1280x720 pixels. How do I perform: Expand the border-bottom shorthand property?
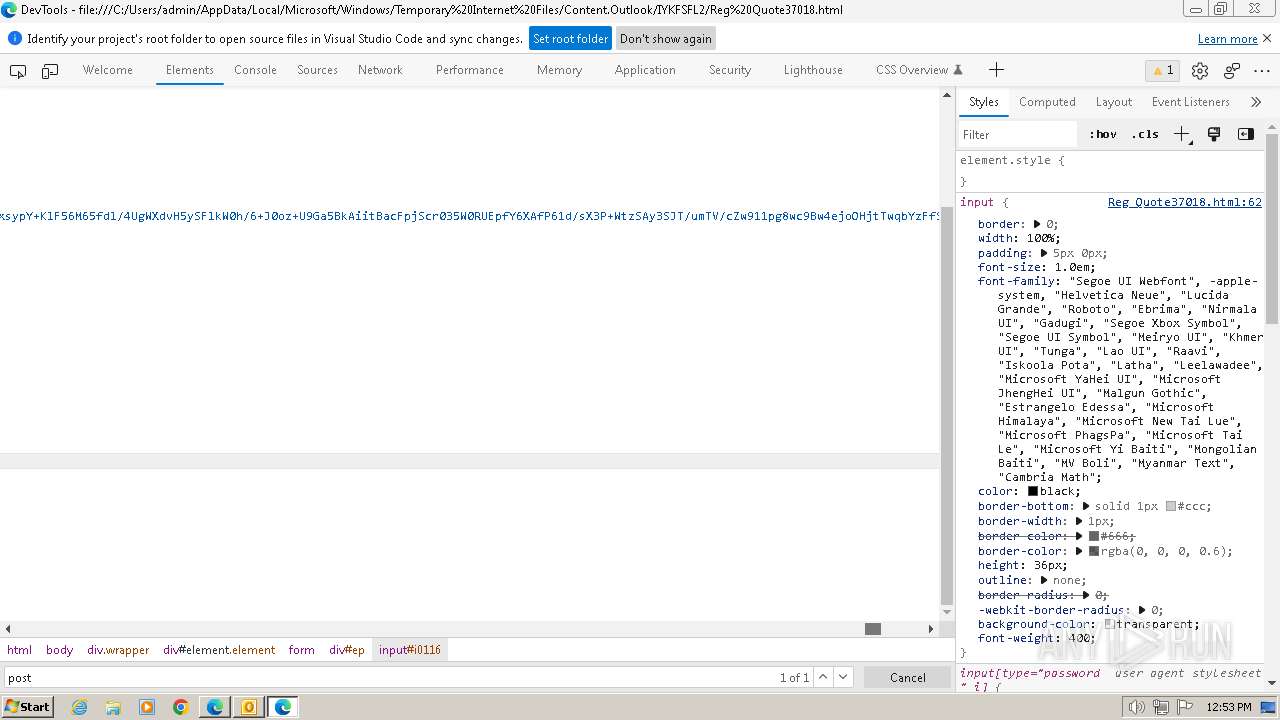tap(1086, 506)
